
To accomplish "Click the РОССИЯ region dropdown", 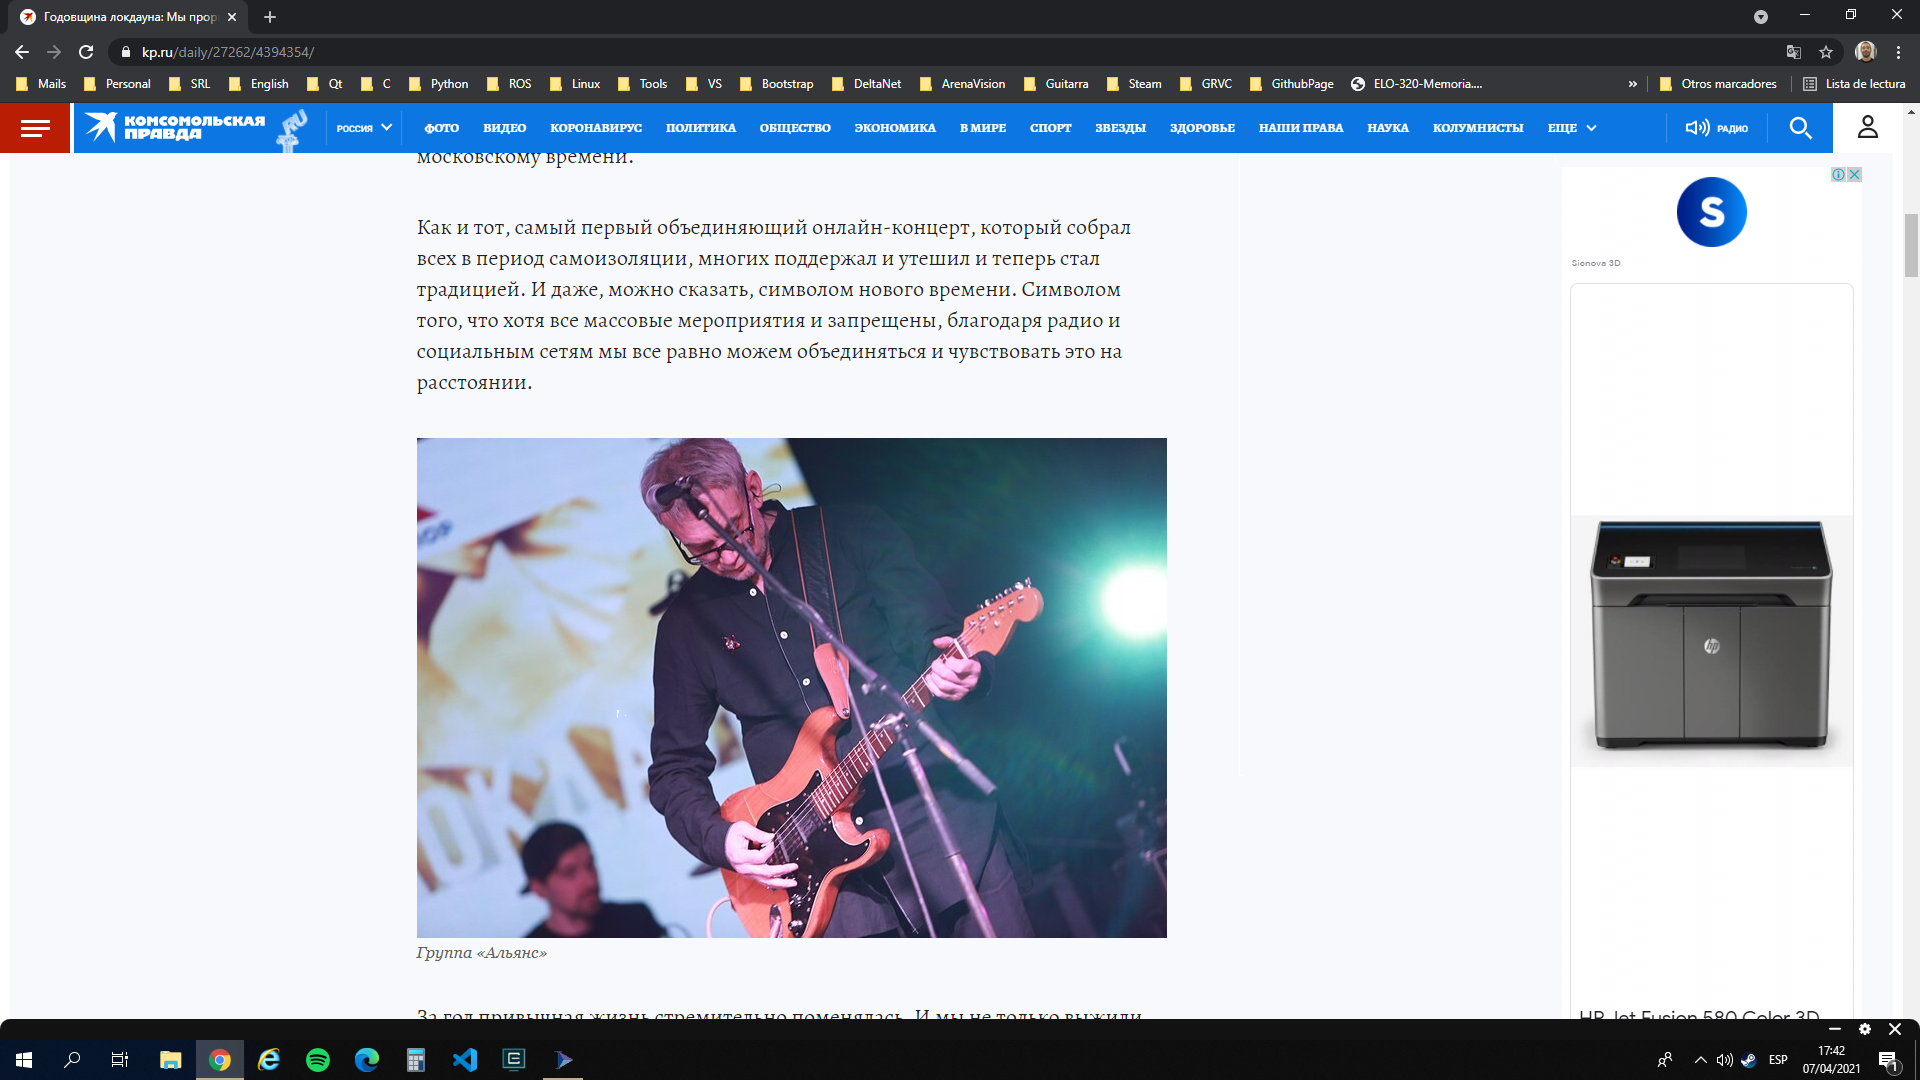I will tap(361, 128).
